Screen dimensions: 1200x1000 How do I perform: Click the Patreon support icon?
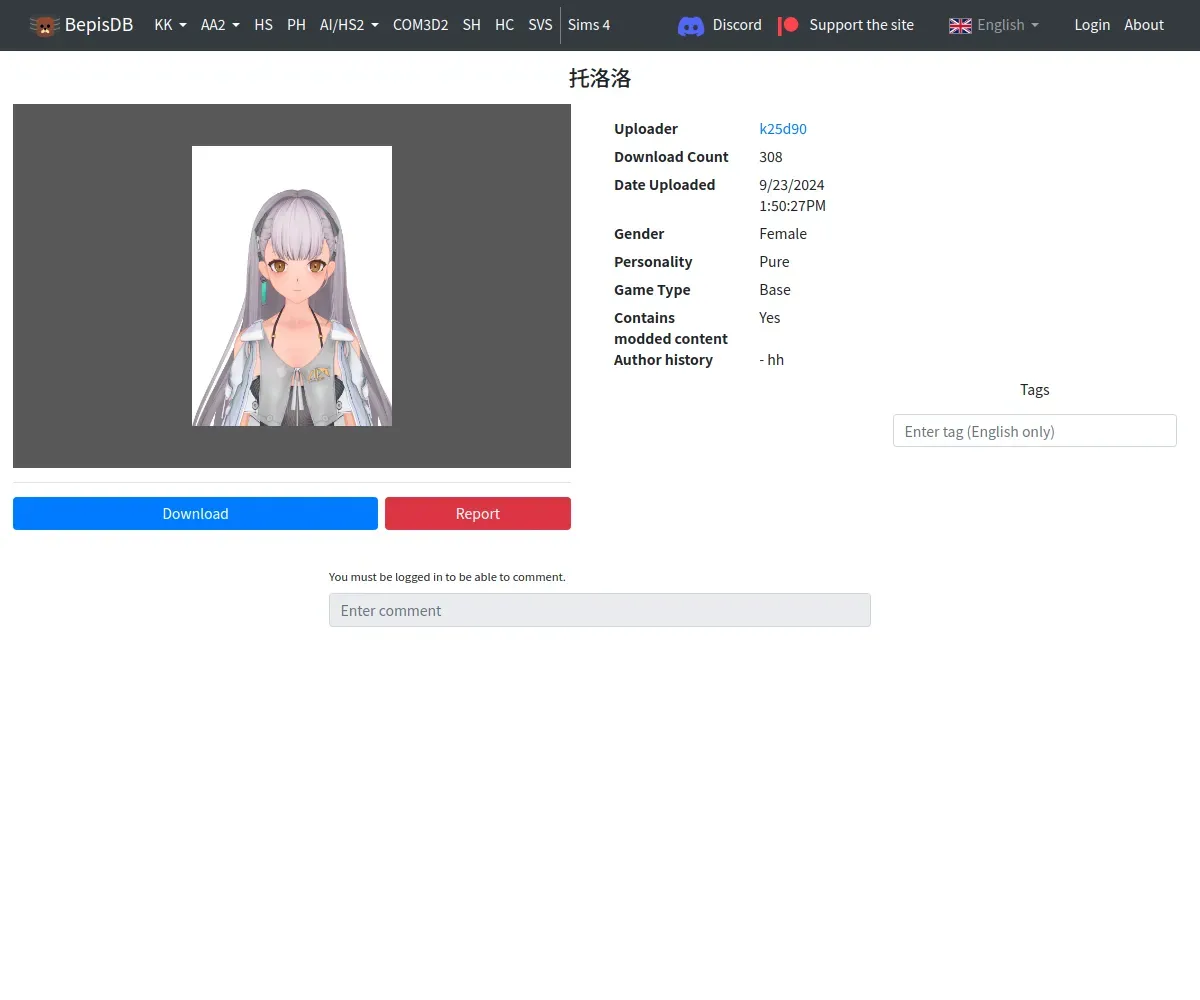tap(788, 25)
